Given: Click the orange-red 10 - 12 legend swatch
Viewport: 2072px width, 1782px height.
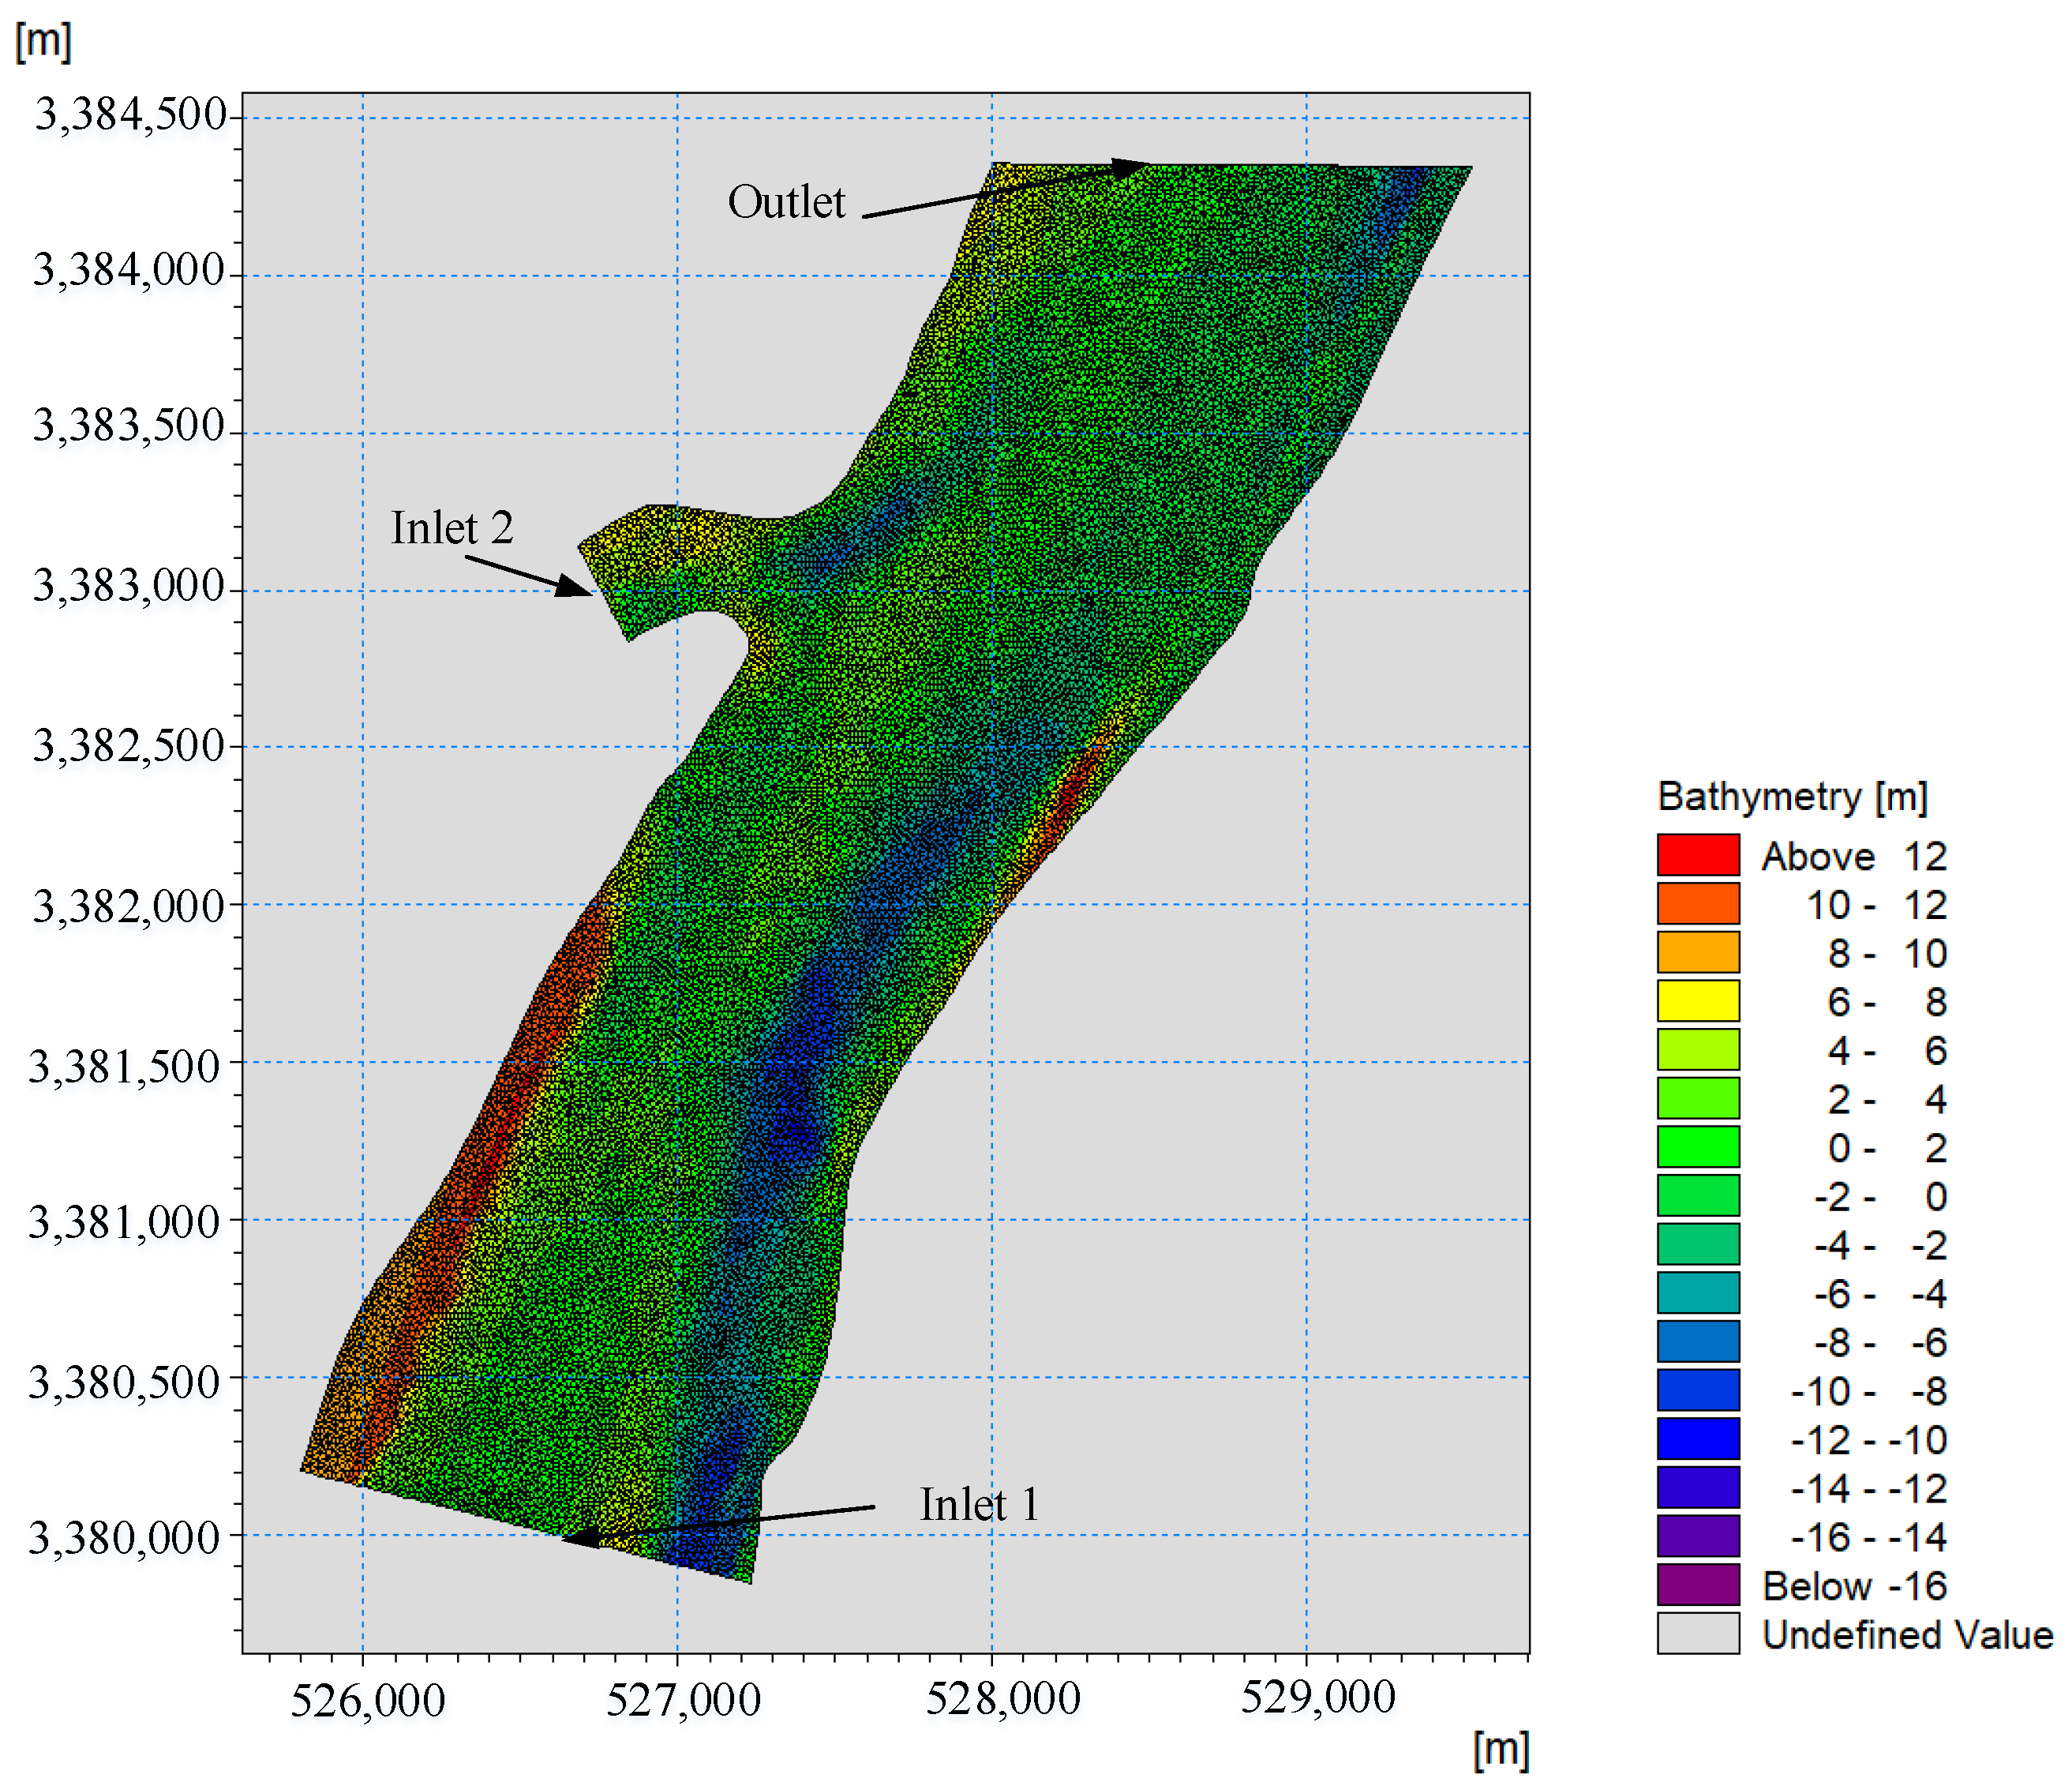Looking at the screenshot, I should tap(1697, 903).
